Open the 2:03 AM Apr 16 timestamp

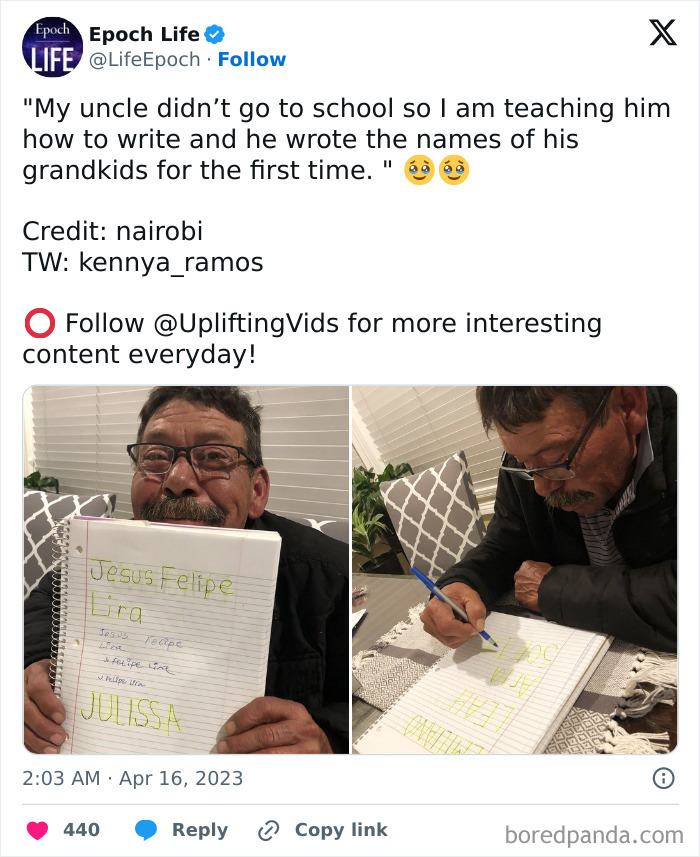[132, 778]
